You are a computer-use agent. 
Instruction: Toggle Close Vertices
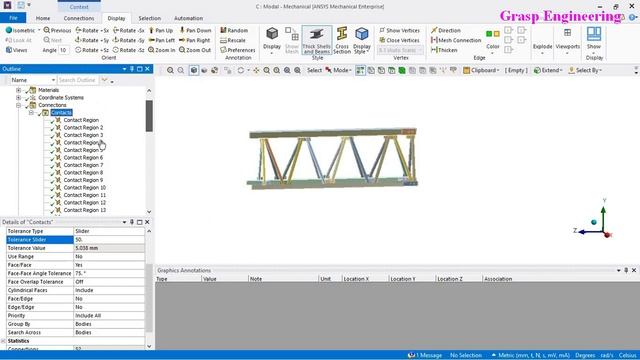[399, 40]
